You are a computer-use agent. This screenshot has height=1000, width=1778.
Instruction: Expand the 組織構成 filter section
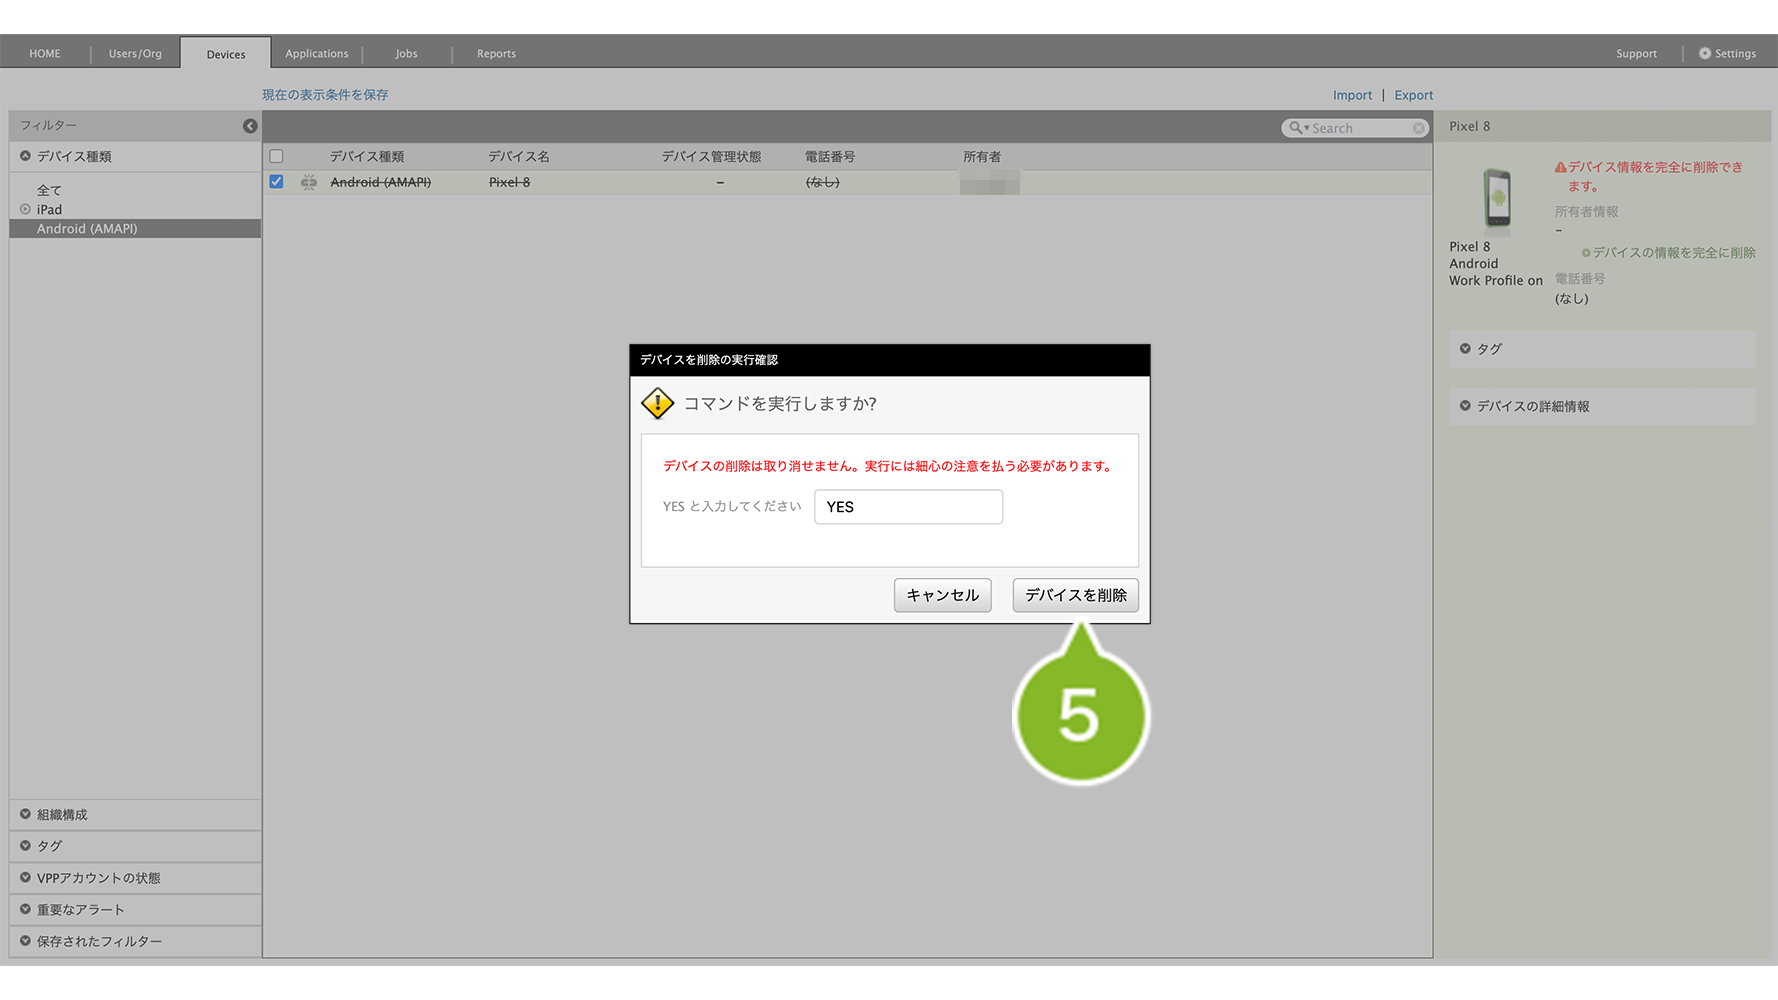click(135, 815)
